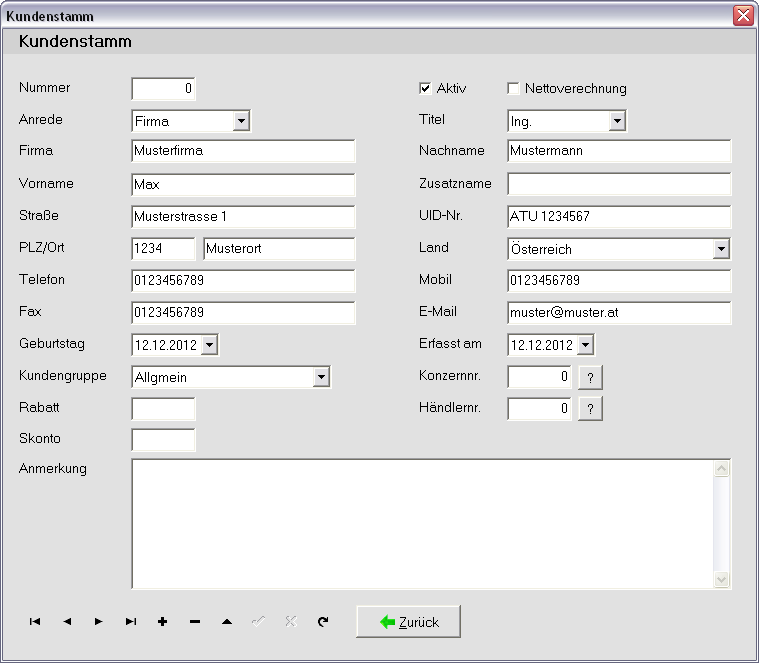Click the Ort field containing Musterort

(279, 249)
